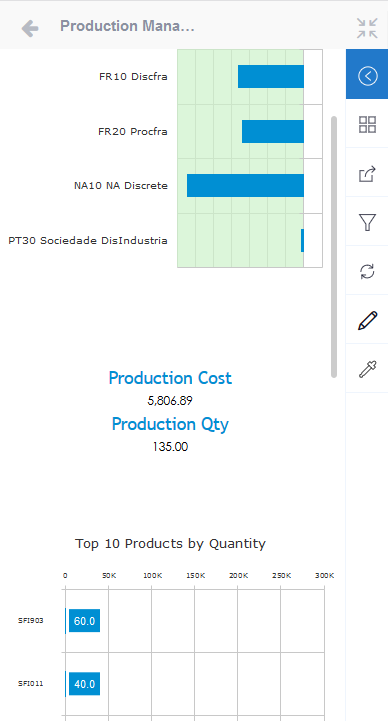Click the Production Mana... title
This screenshot has height=721, width=388.
coord(127,26)
